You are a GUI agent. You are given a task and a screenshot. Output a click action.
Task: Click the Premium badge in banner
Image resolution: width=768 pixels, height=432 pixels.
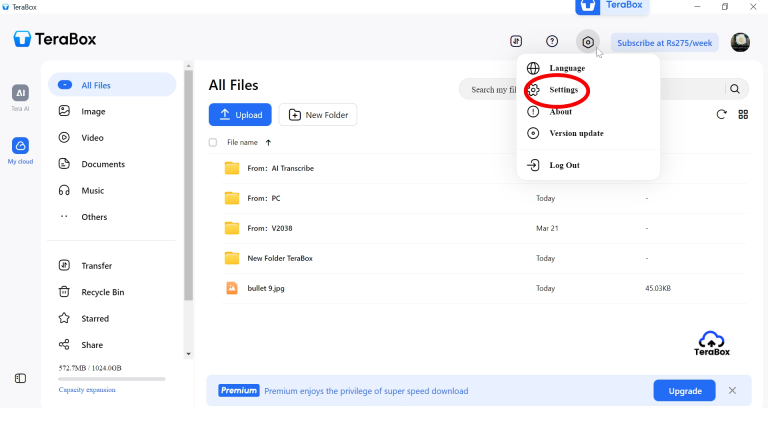[x=239, y=390]
